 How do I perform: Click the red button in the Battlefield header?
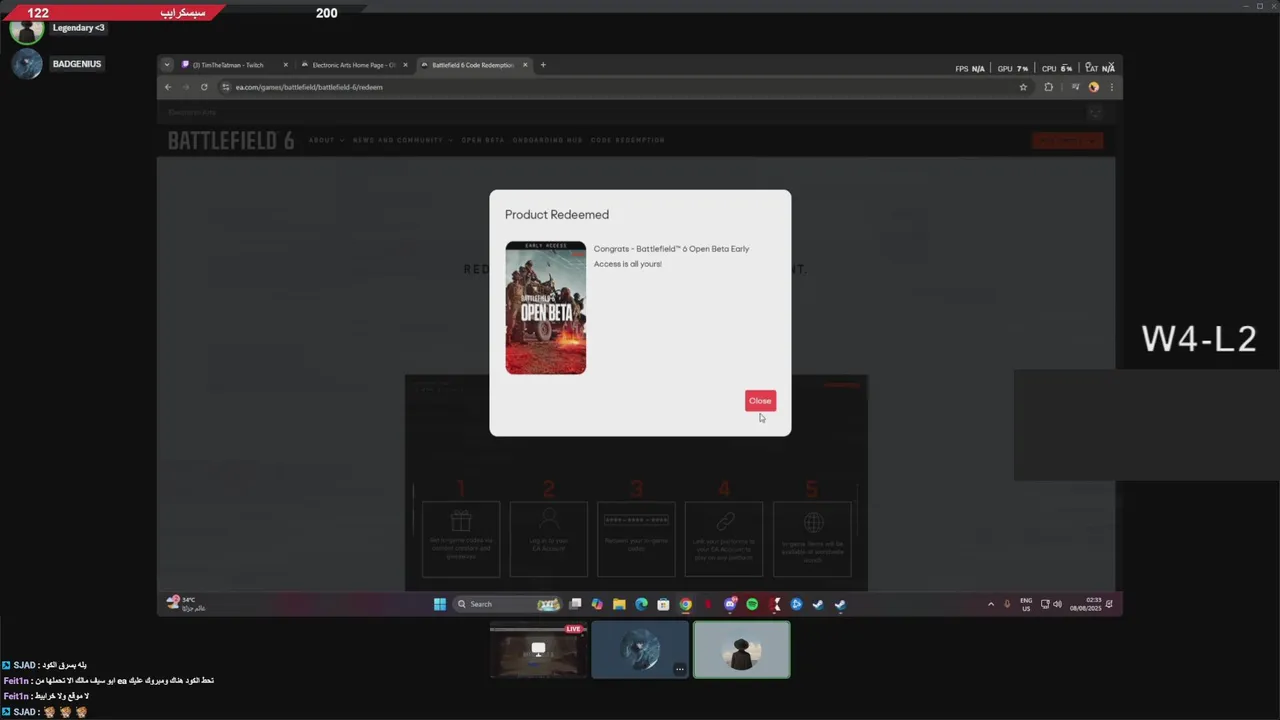(x=1067, y=140)
